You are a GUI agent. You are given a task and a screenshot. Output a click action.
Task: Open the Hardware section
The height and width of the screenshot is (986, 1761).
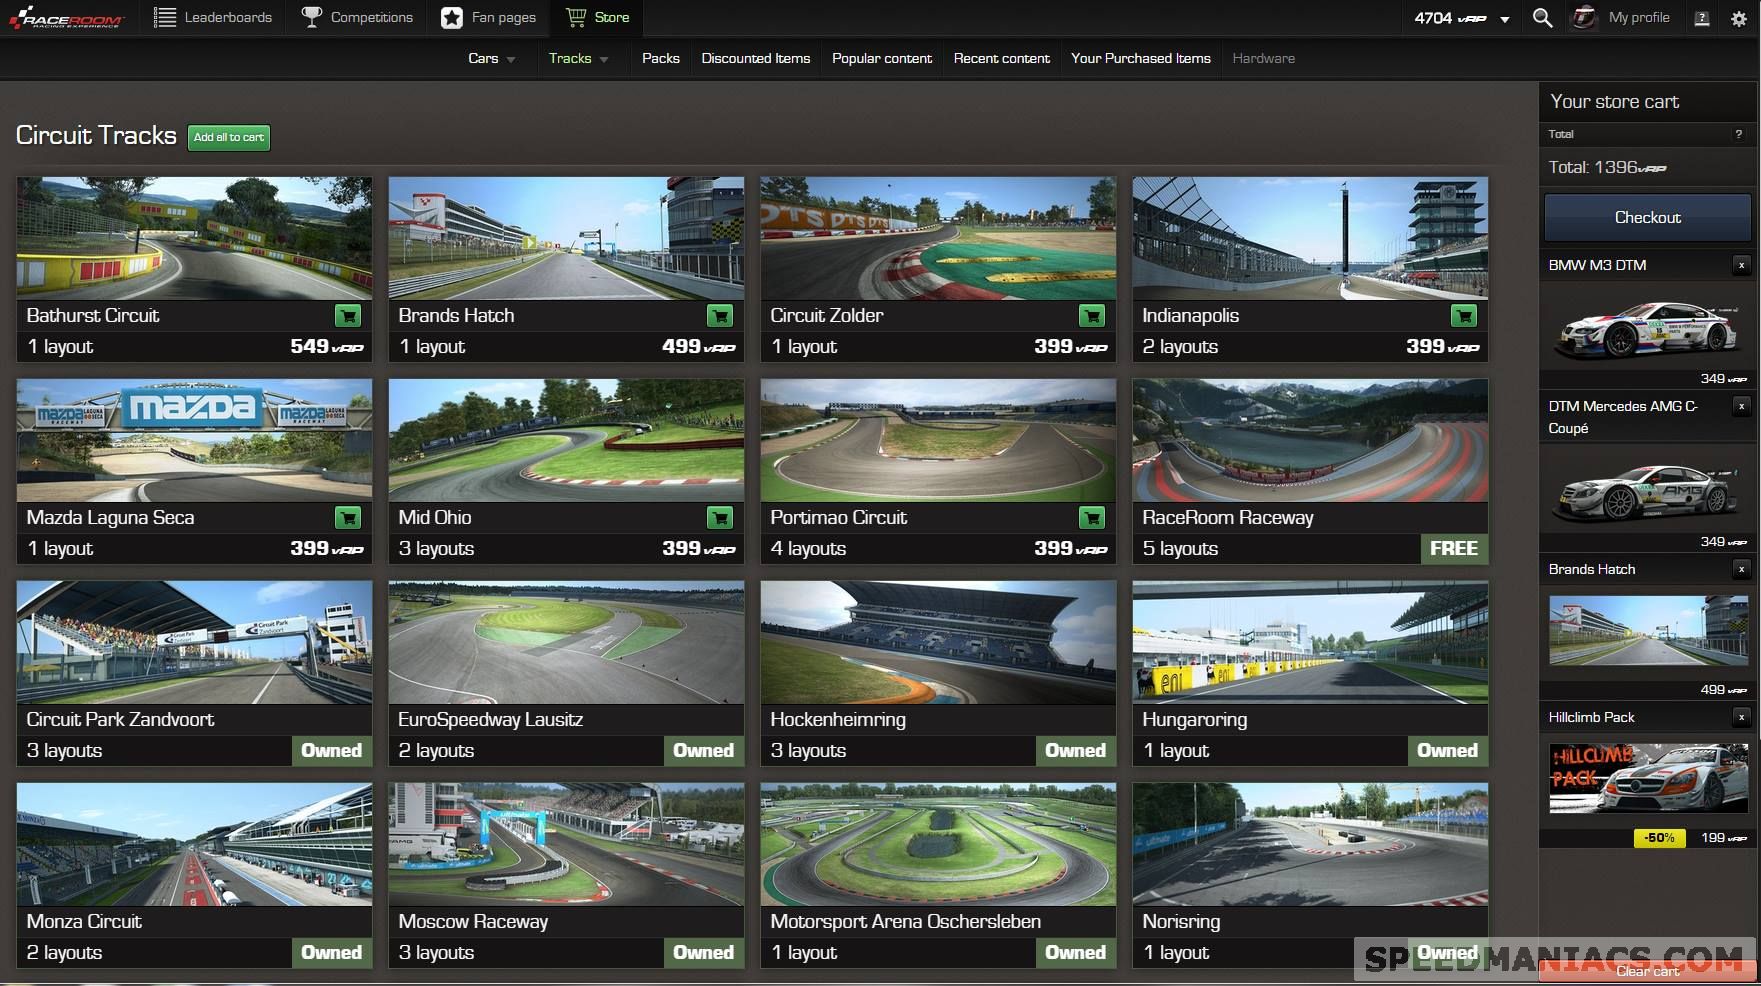pyautogui.click(x=1262, y=58)
